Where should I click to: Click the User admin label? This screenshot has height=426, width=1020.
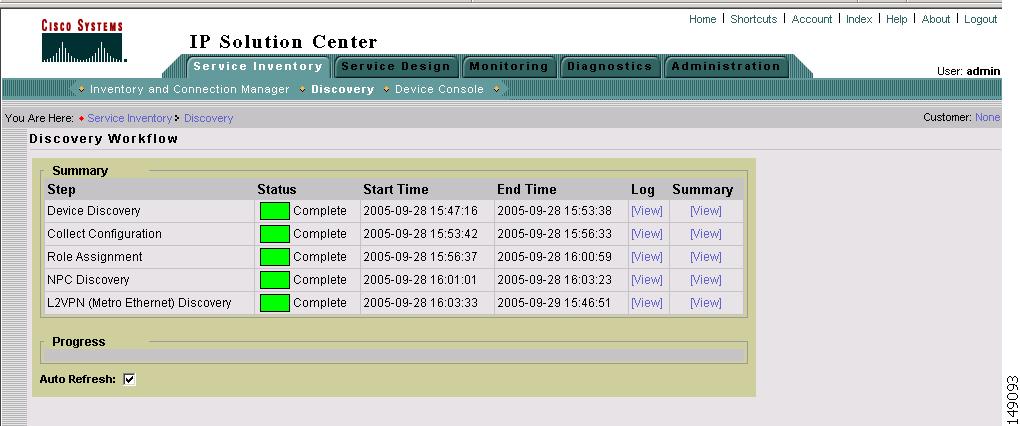coord(968,71)
